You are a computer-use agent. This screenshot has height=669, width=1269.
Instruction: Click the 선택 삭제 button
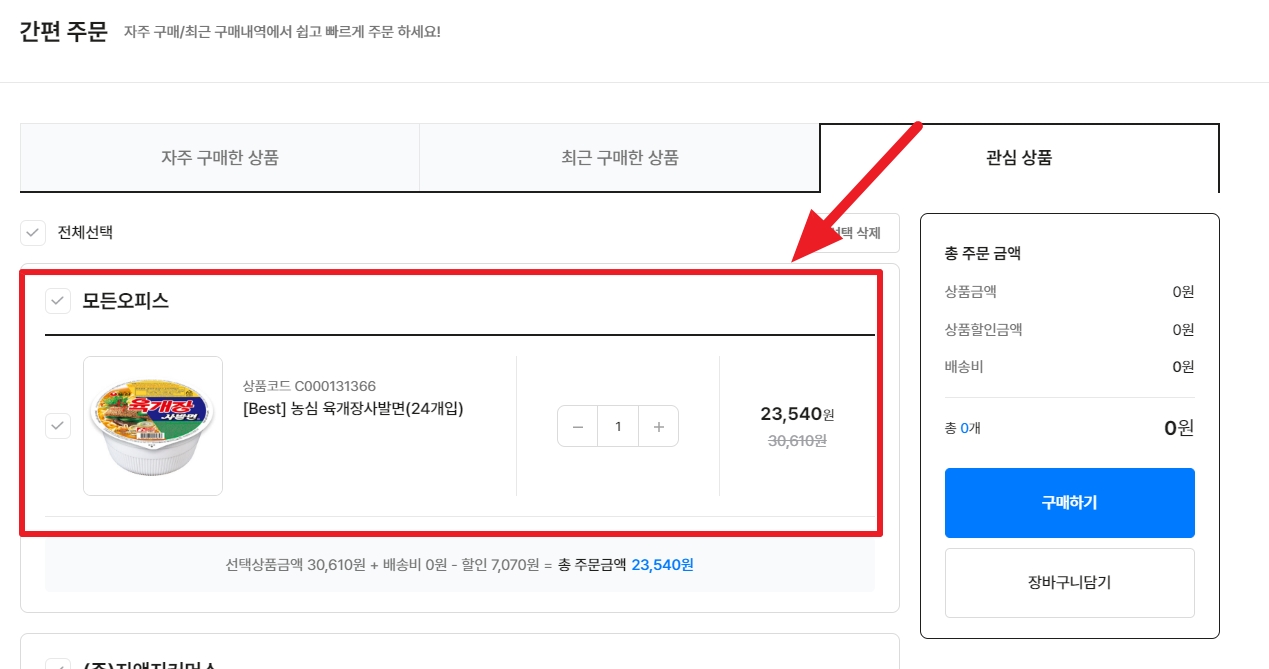(x=858, y=233)
